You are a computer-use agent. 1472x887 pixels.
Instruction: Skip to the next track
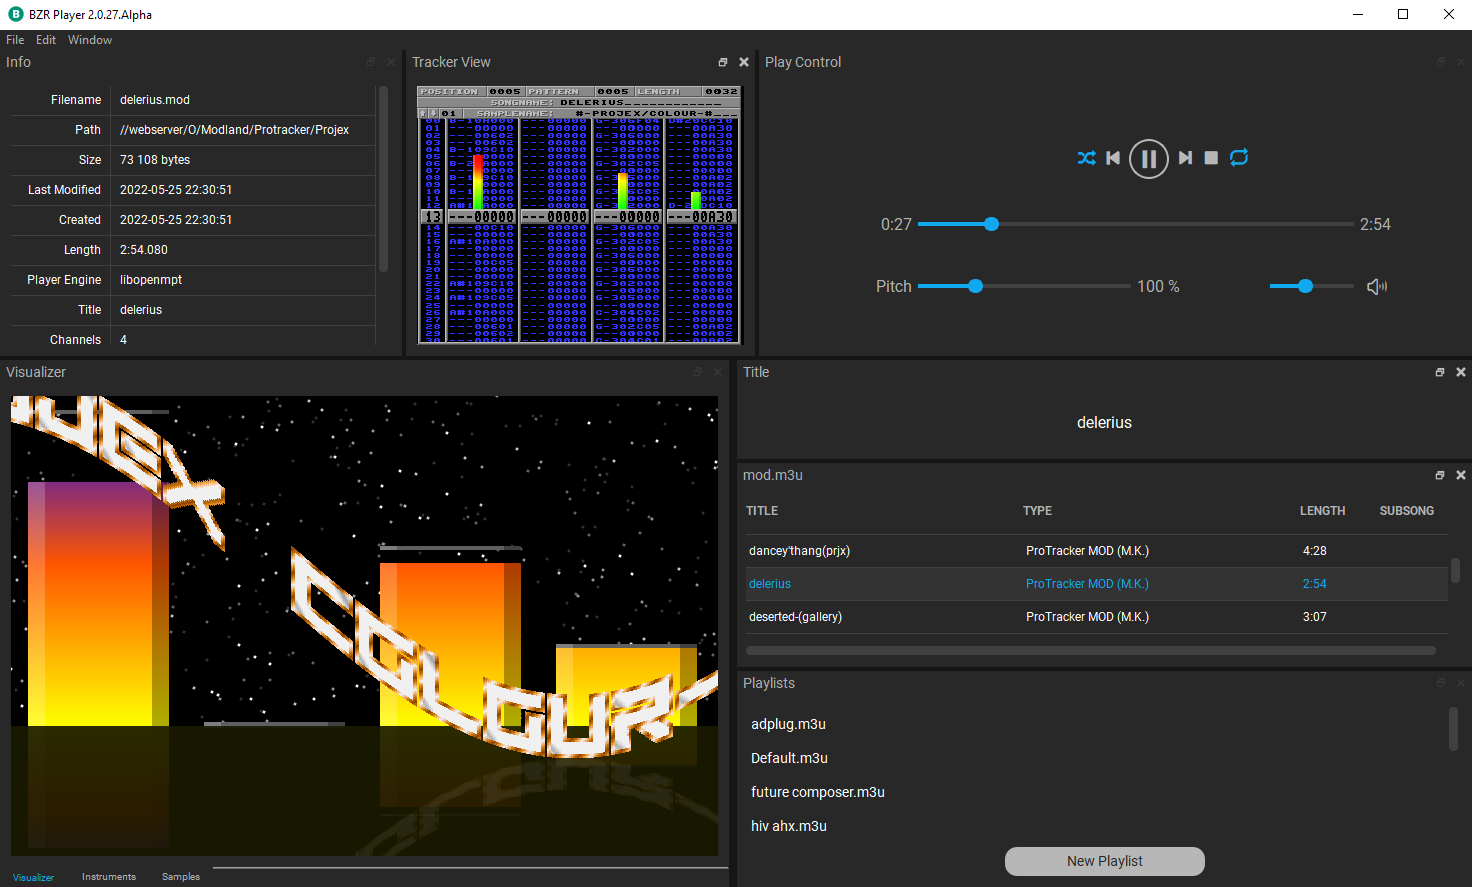tap(1185, 158)
